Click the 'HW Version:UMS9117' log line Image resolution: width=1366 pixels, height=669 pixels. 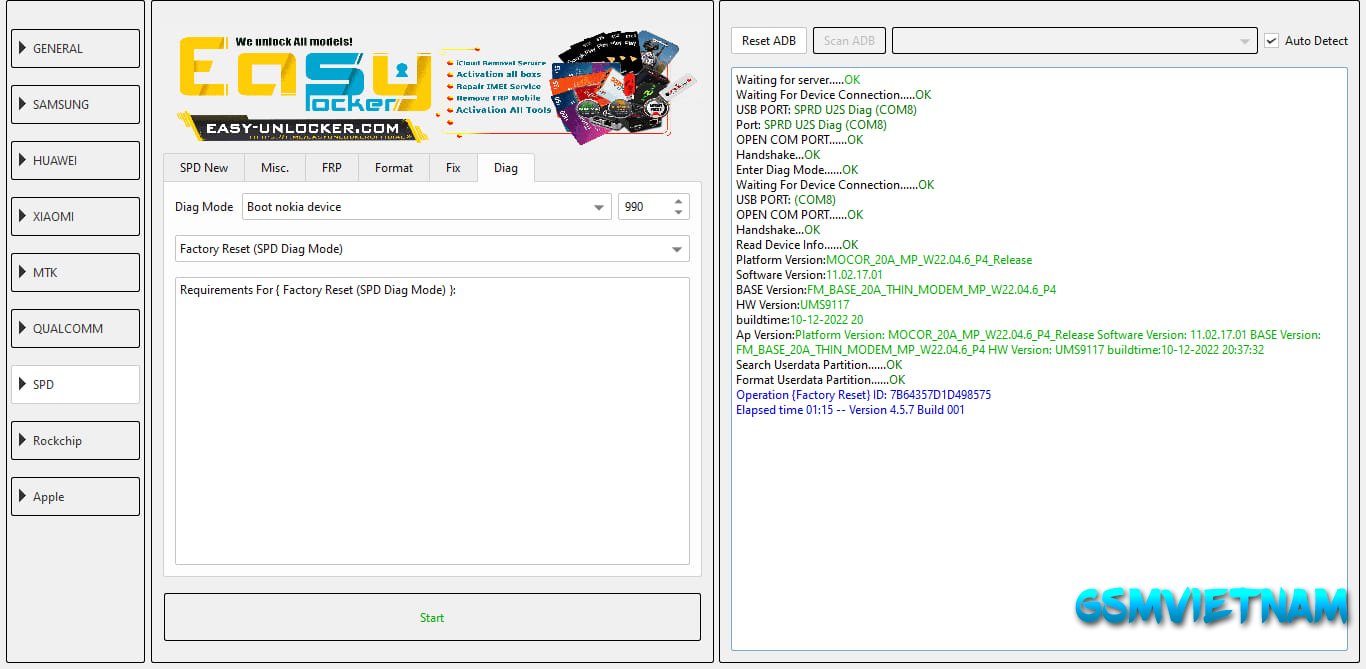(x=793, y=305)
